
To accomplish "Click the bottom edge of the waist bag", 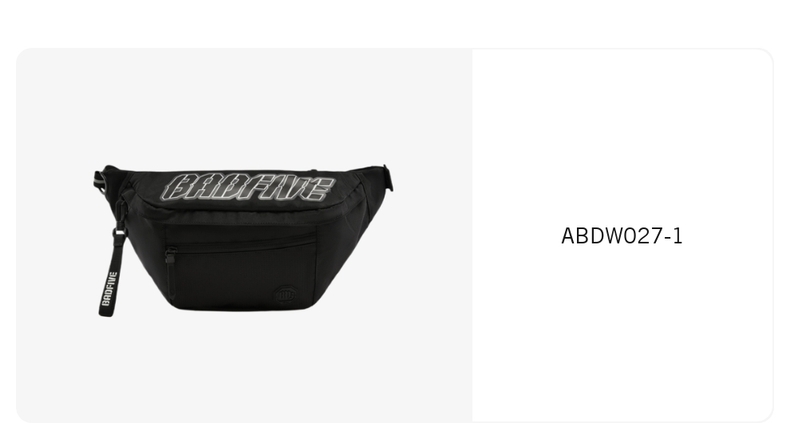I will [x=242, y=306].
